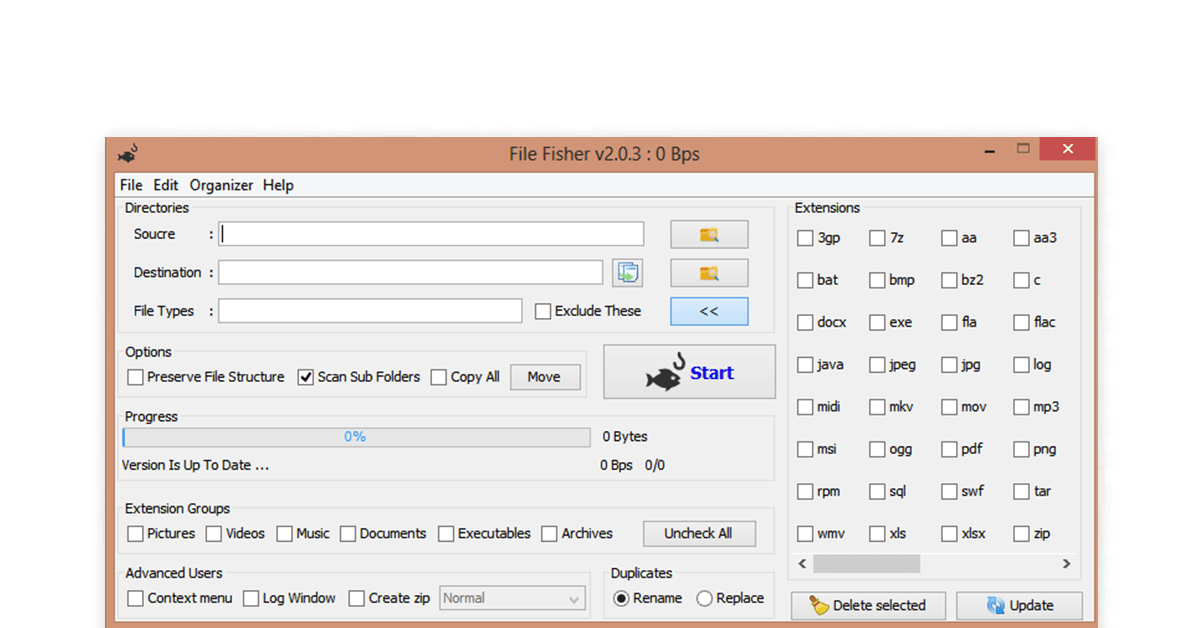Open the Help menu
The width and height of the screenshot is (1200, 628).
pyautogui.click(x=278, y=185)
